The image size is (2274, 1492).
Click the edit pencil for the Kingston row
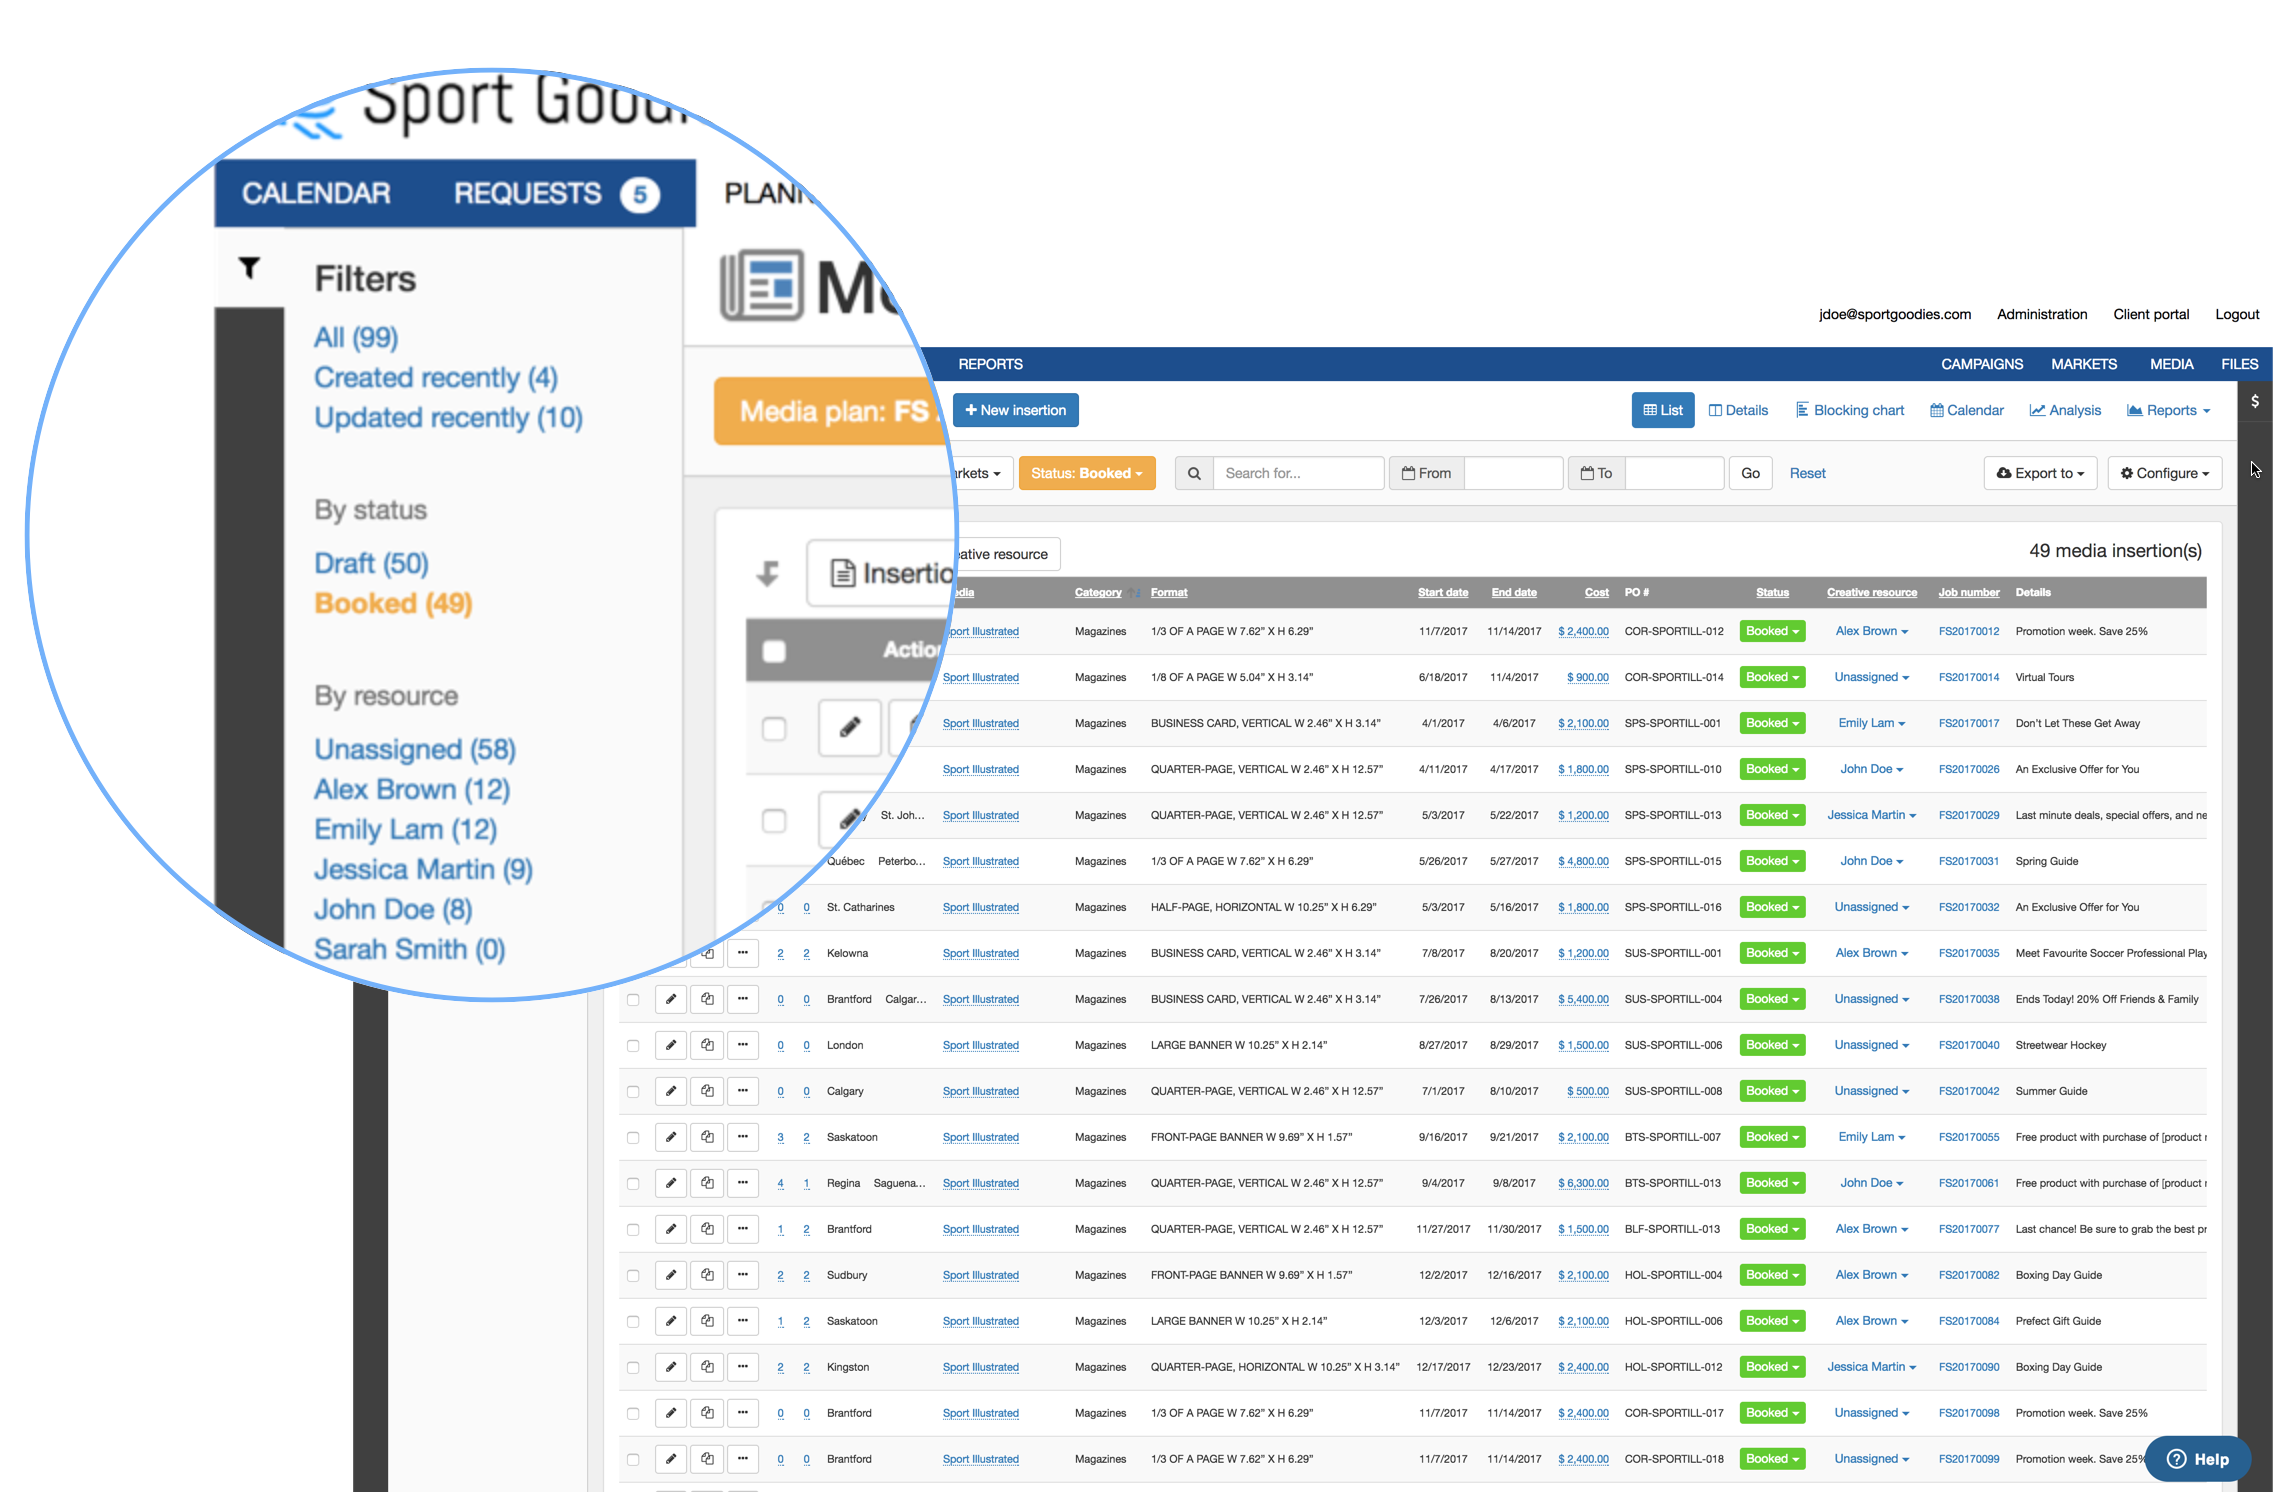click(x=671, y=1367)
